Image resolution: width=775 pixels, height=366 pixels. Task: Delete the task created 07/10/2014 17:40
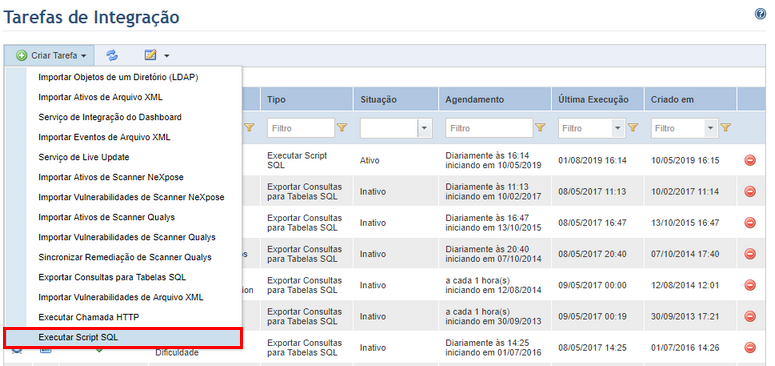click(x=750, y=254)
